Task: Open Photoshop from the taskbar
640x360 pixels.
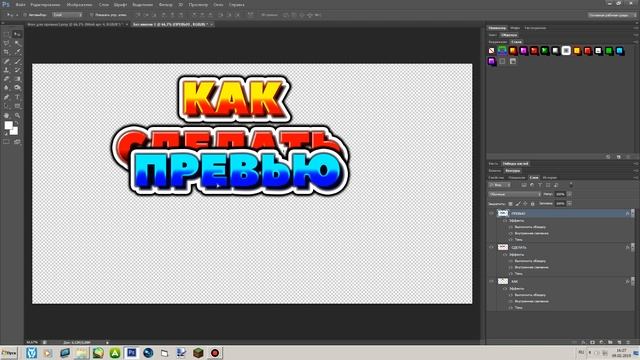Action: tap(131, 353)
